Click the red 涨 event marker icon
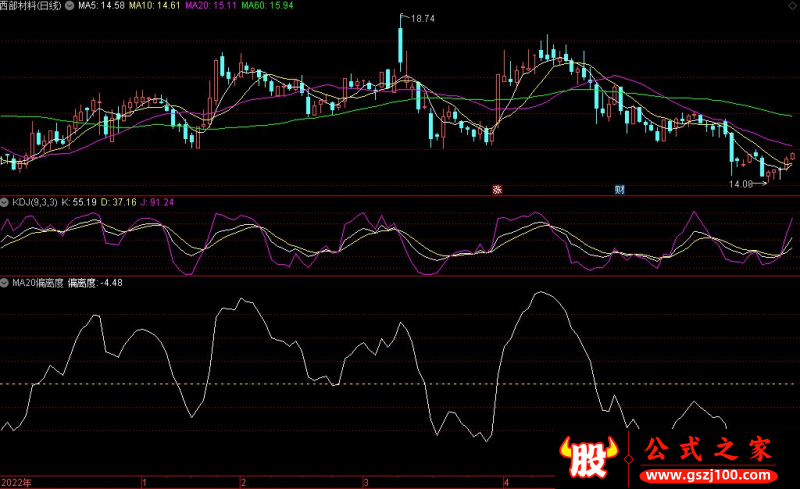 coord(497,189)
